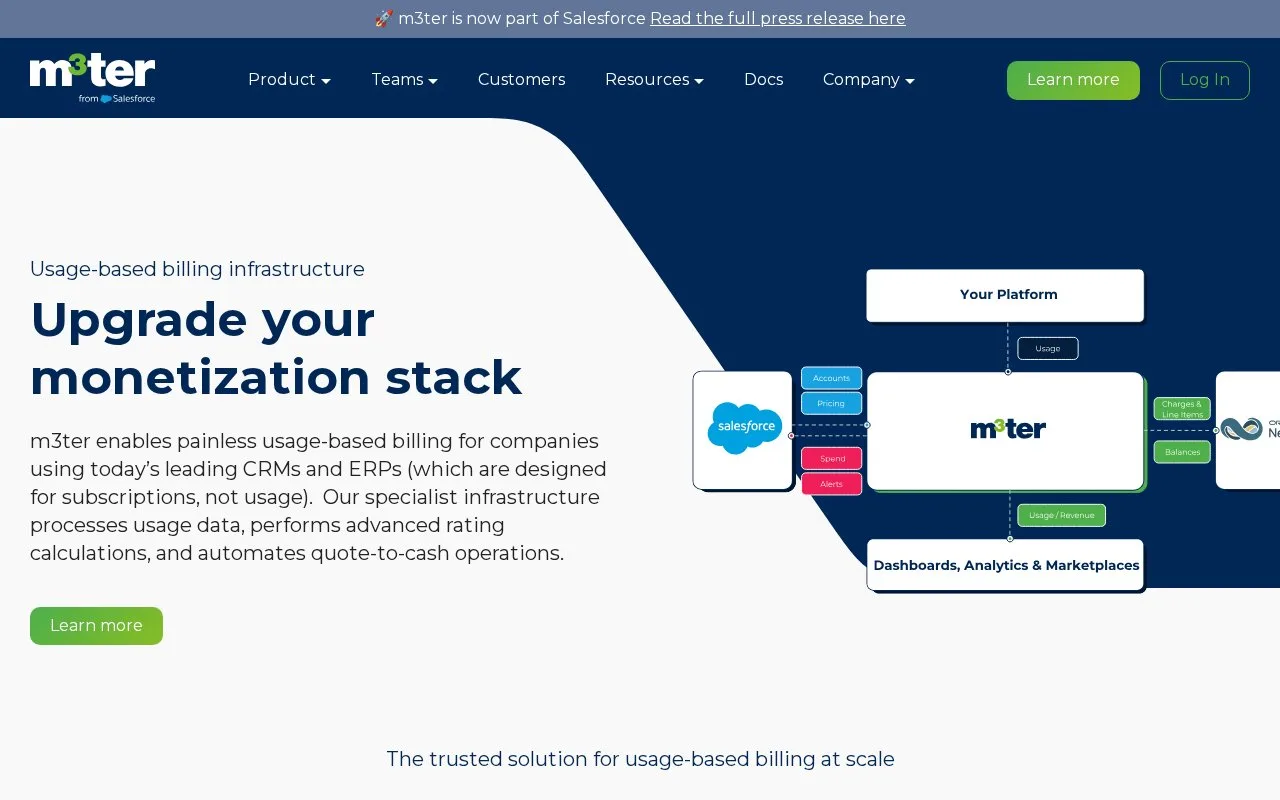Expand the Product dropdown menu

(x=289, y=80)
